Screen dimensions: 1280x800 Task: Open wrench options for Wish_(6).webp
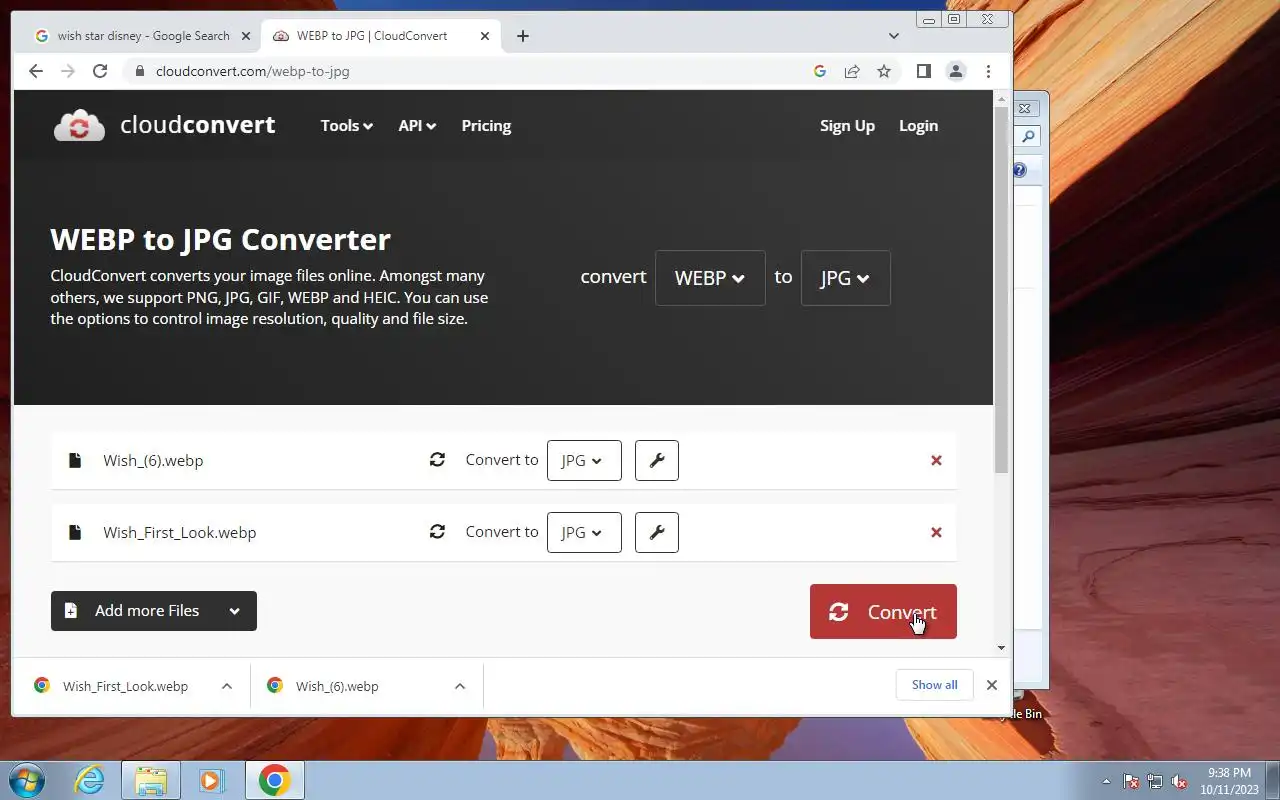click(x=657, y=460)
